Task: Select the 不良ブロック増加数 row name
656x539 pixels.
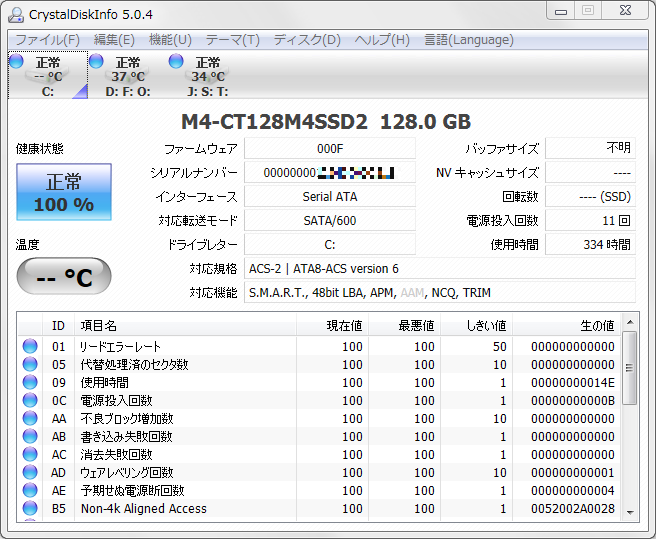Action: (x=127, y=418)
